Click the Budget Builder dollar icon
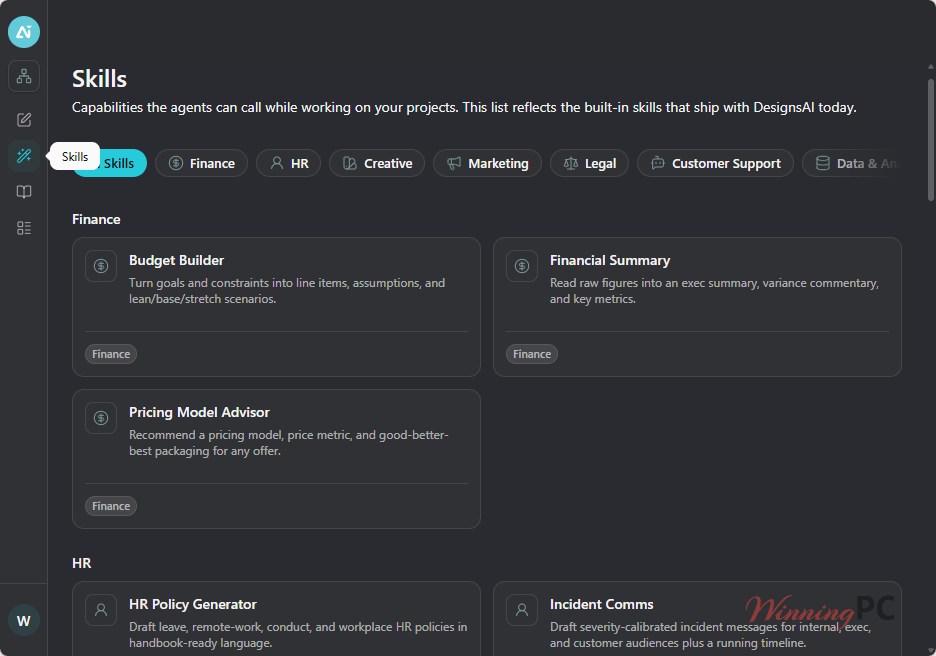This screenshot has height=656, width=936. point(101,266)
